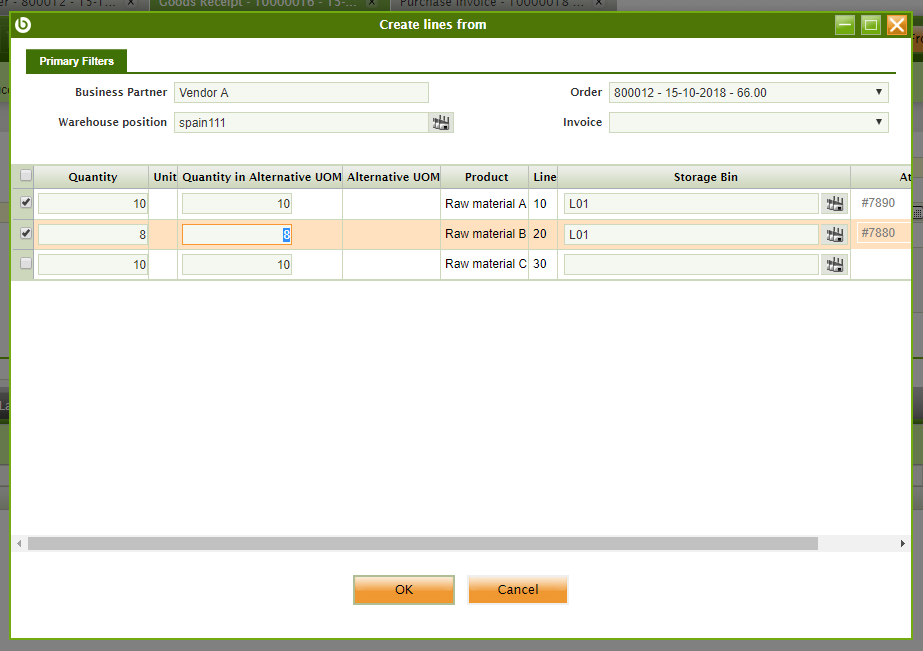Uncheck the Raw material A row checkbox
Viewport: 923px width, 651px height.
coord(26,202)
